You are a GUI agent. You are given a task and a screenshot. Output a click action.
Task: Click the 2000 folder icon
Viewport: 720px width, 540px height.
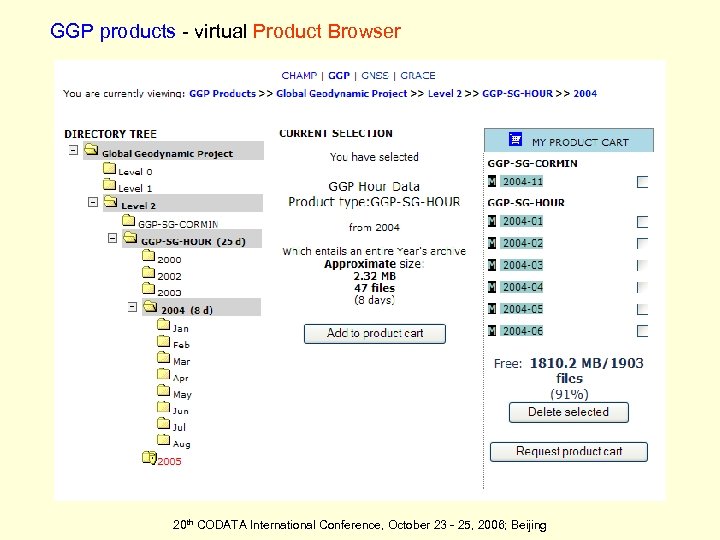click(148, 255)
